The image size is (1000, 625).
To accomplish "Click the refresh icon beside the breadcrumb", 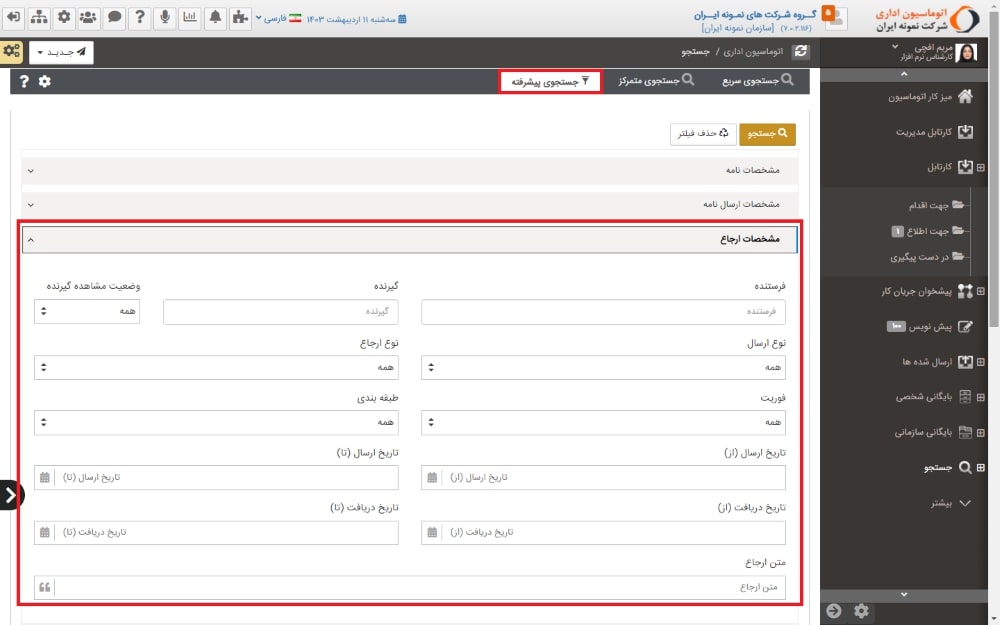I will tap(800, 51).
